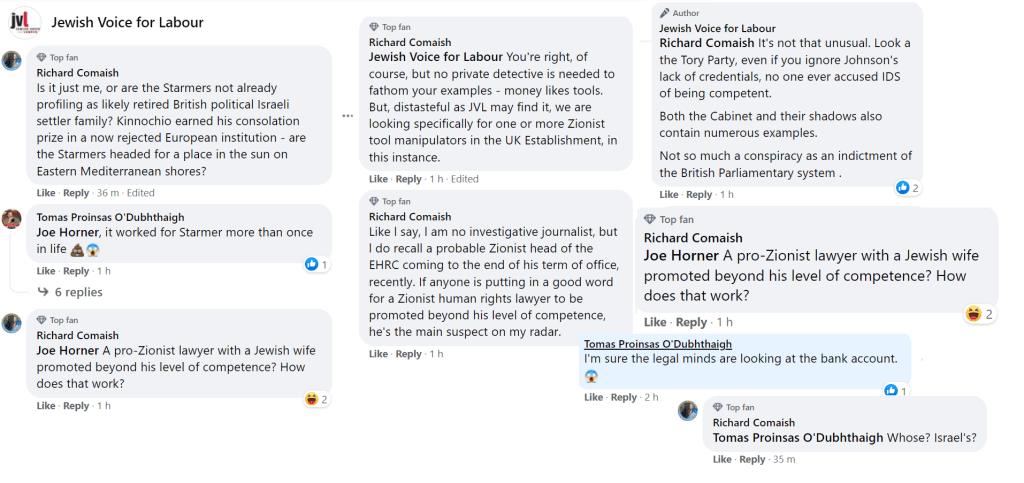Screen dimensions: 1024x483
Task: Click the thumbs-up reaction on 'it worked for Starmer'
Action: [x=311, y=264]
